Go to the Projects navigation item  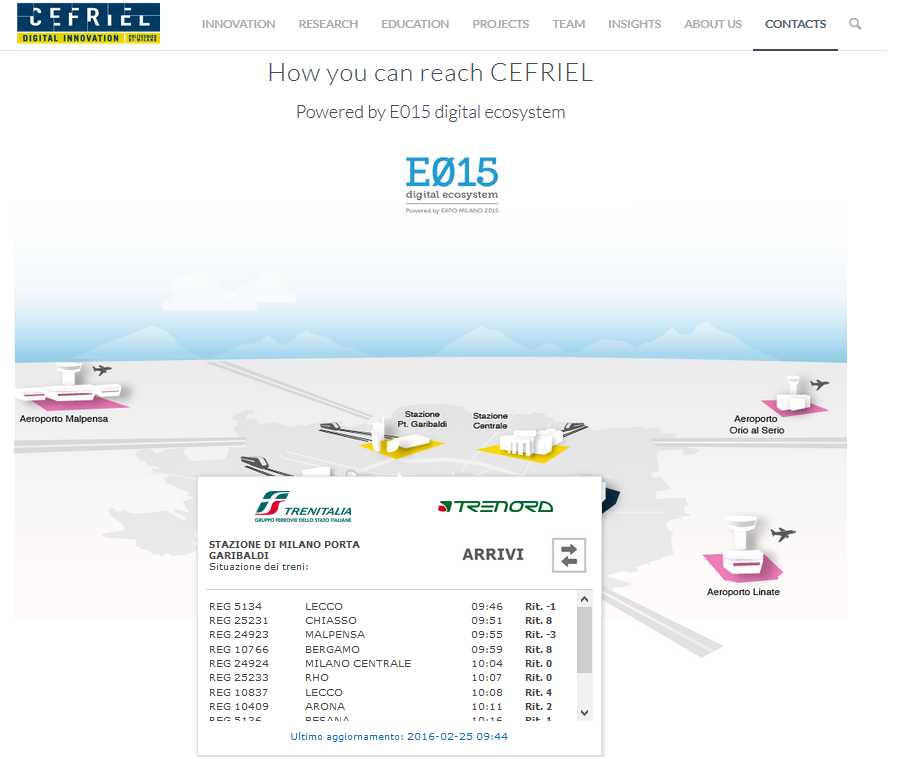(x=500, y=24)
